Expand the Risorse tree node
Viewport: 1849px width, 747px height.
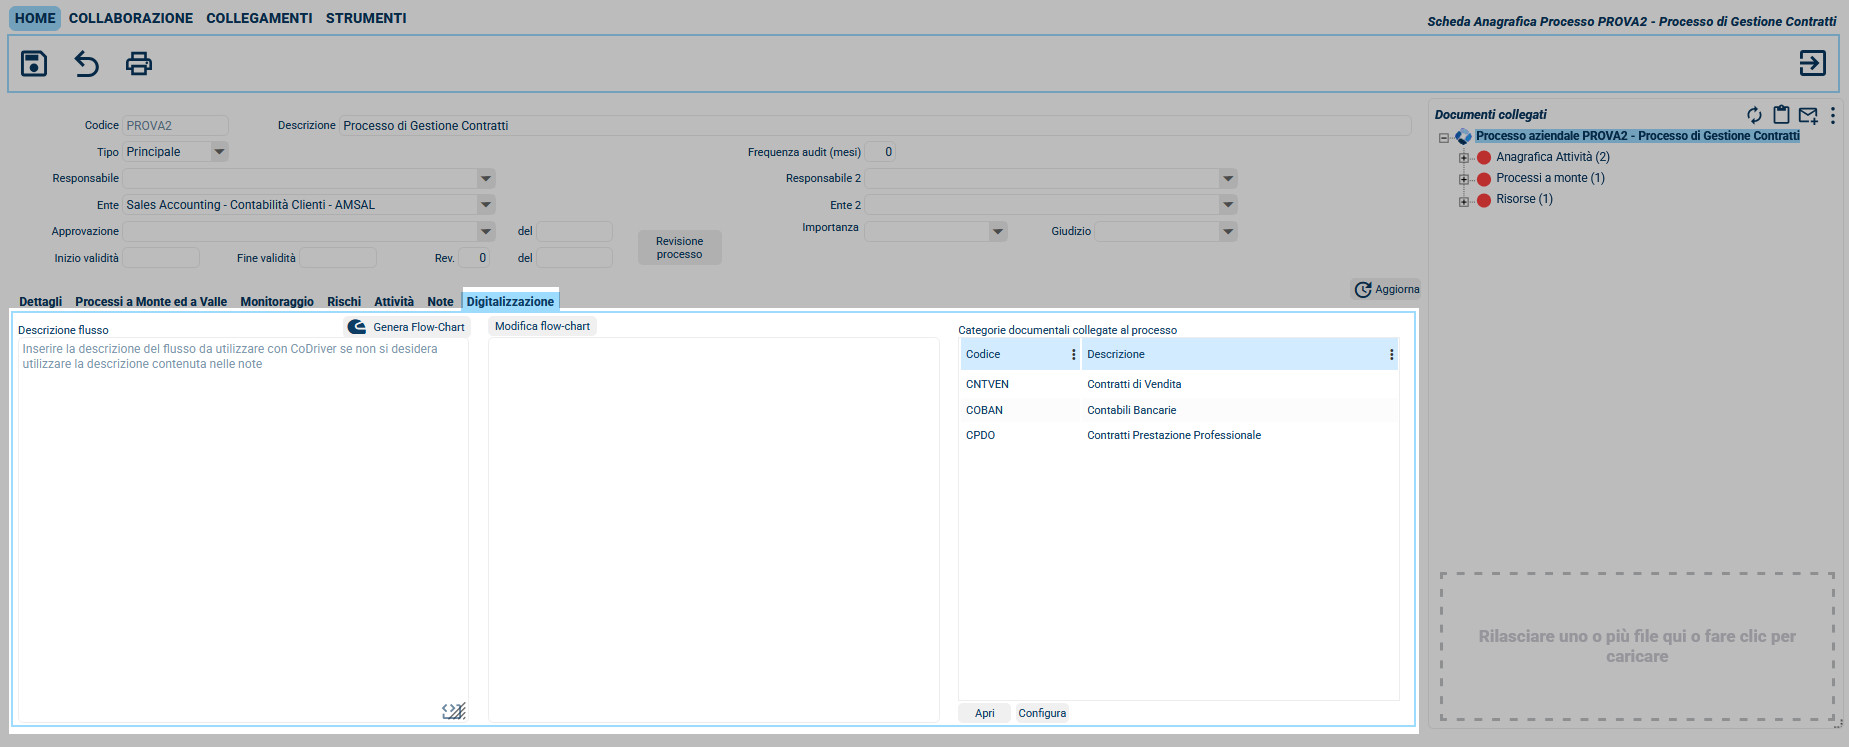pyautogui.click(x=1464, y=200)
